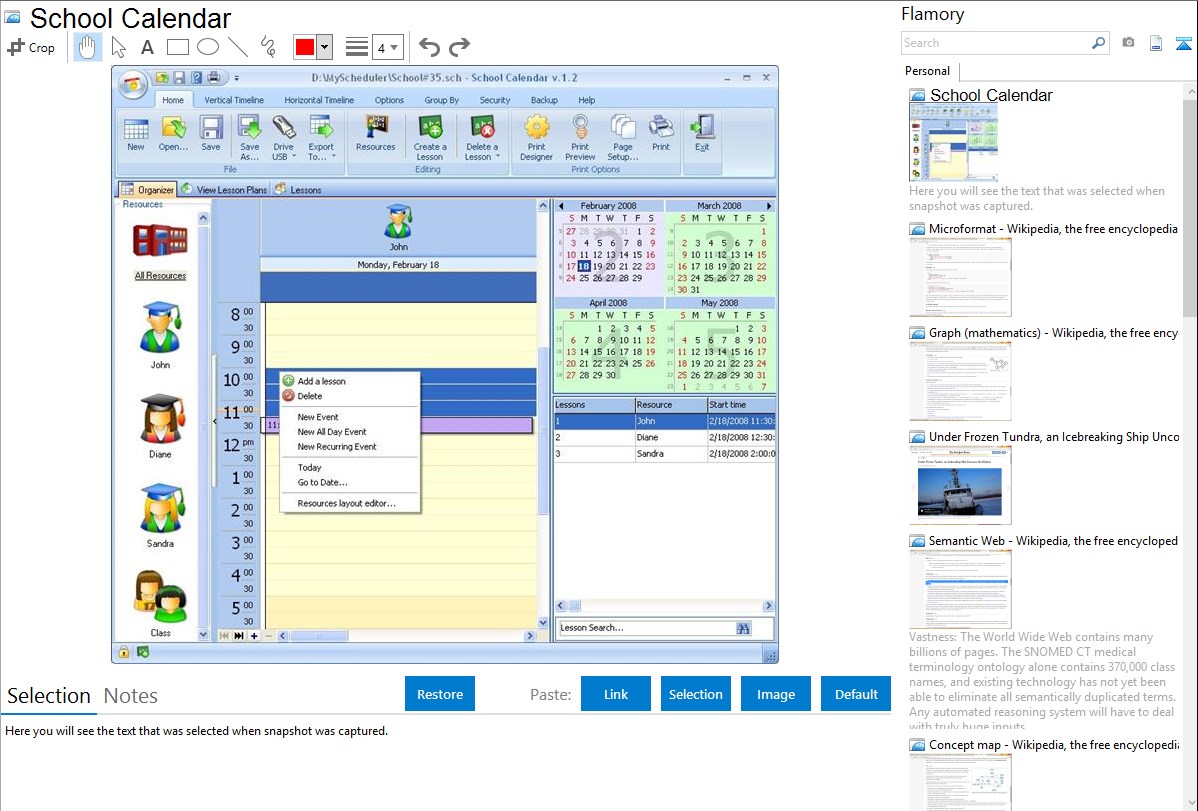
Task: Open the Vertical Timeline ribbon tab
Action: pos(234,100)
